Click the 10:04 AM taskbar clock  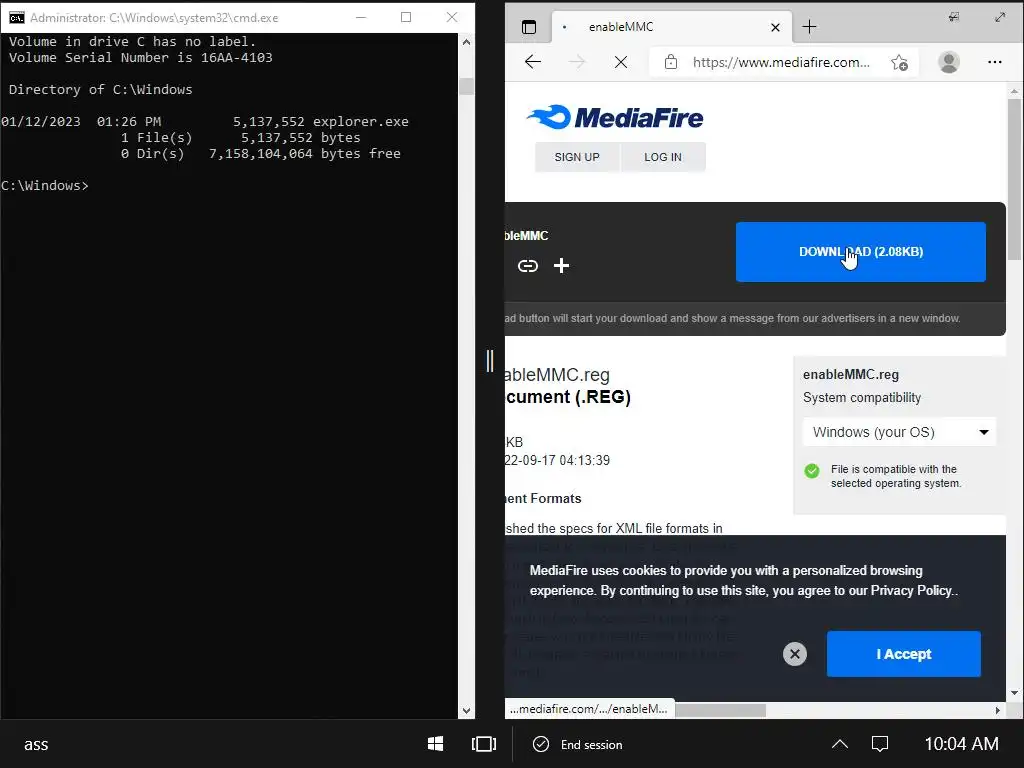[961, 744]
